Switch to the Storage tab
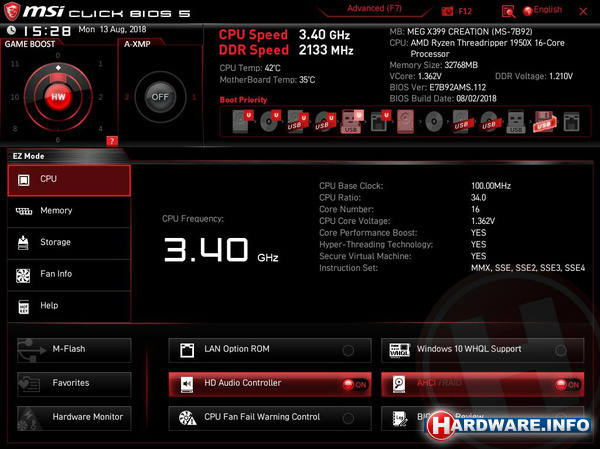The image size is (600, 449). [69, 243]
